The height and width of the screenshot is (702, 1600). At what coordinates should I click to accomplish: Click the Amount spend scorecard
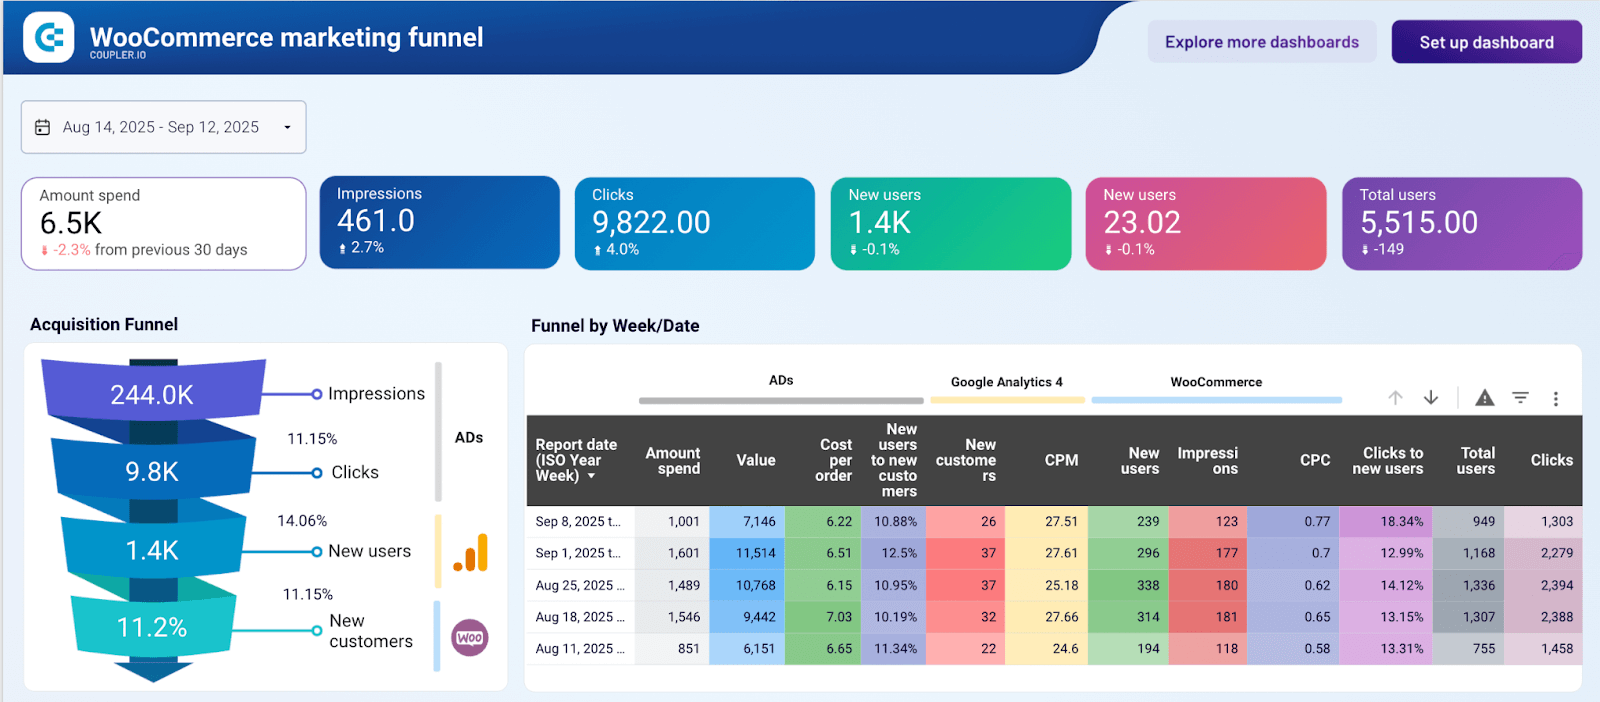tap(163, 223)
